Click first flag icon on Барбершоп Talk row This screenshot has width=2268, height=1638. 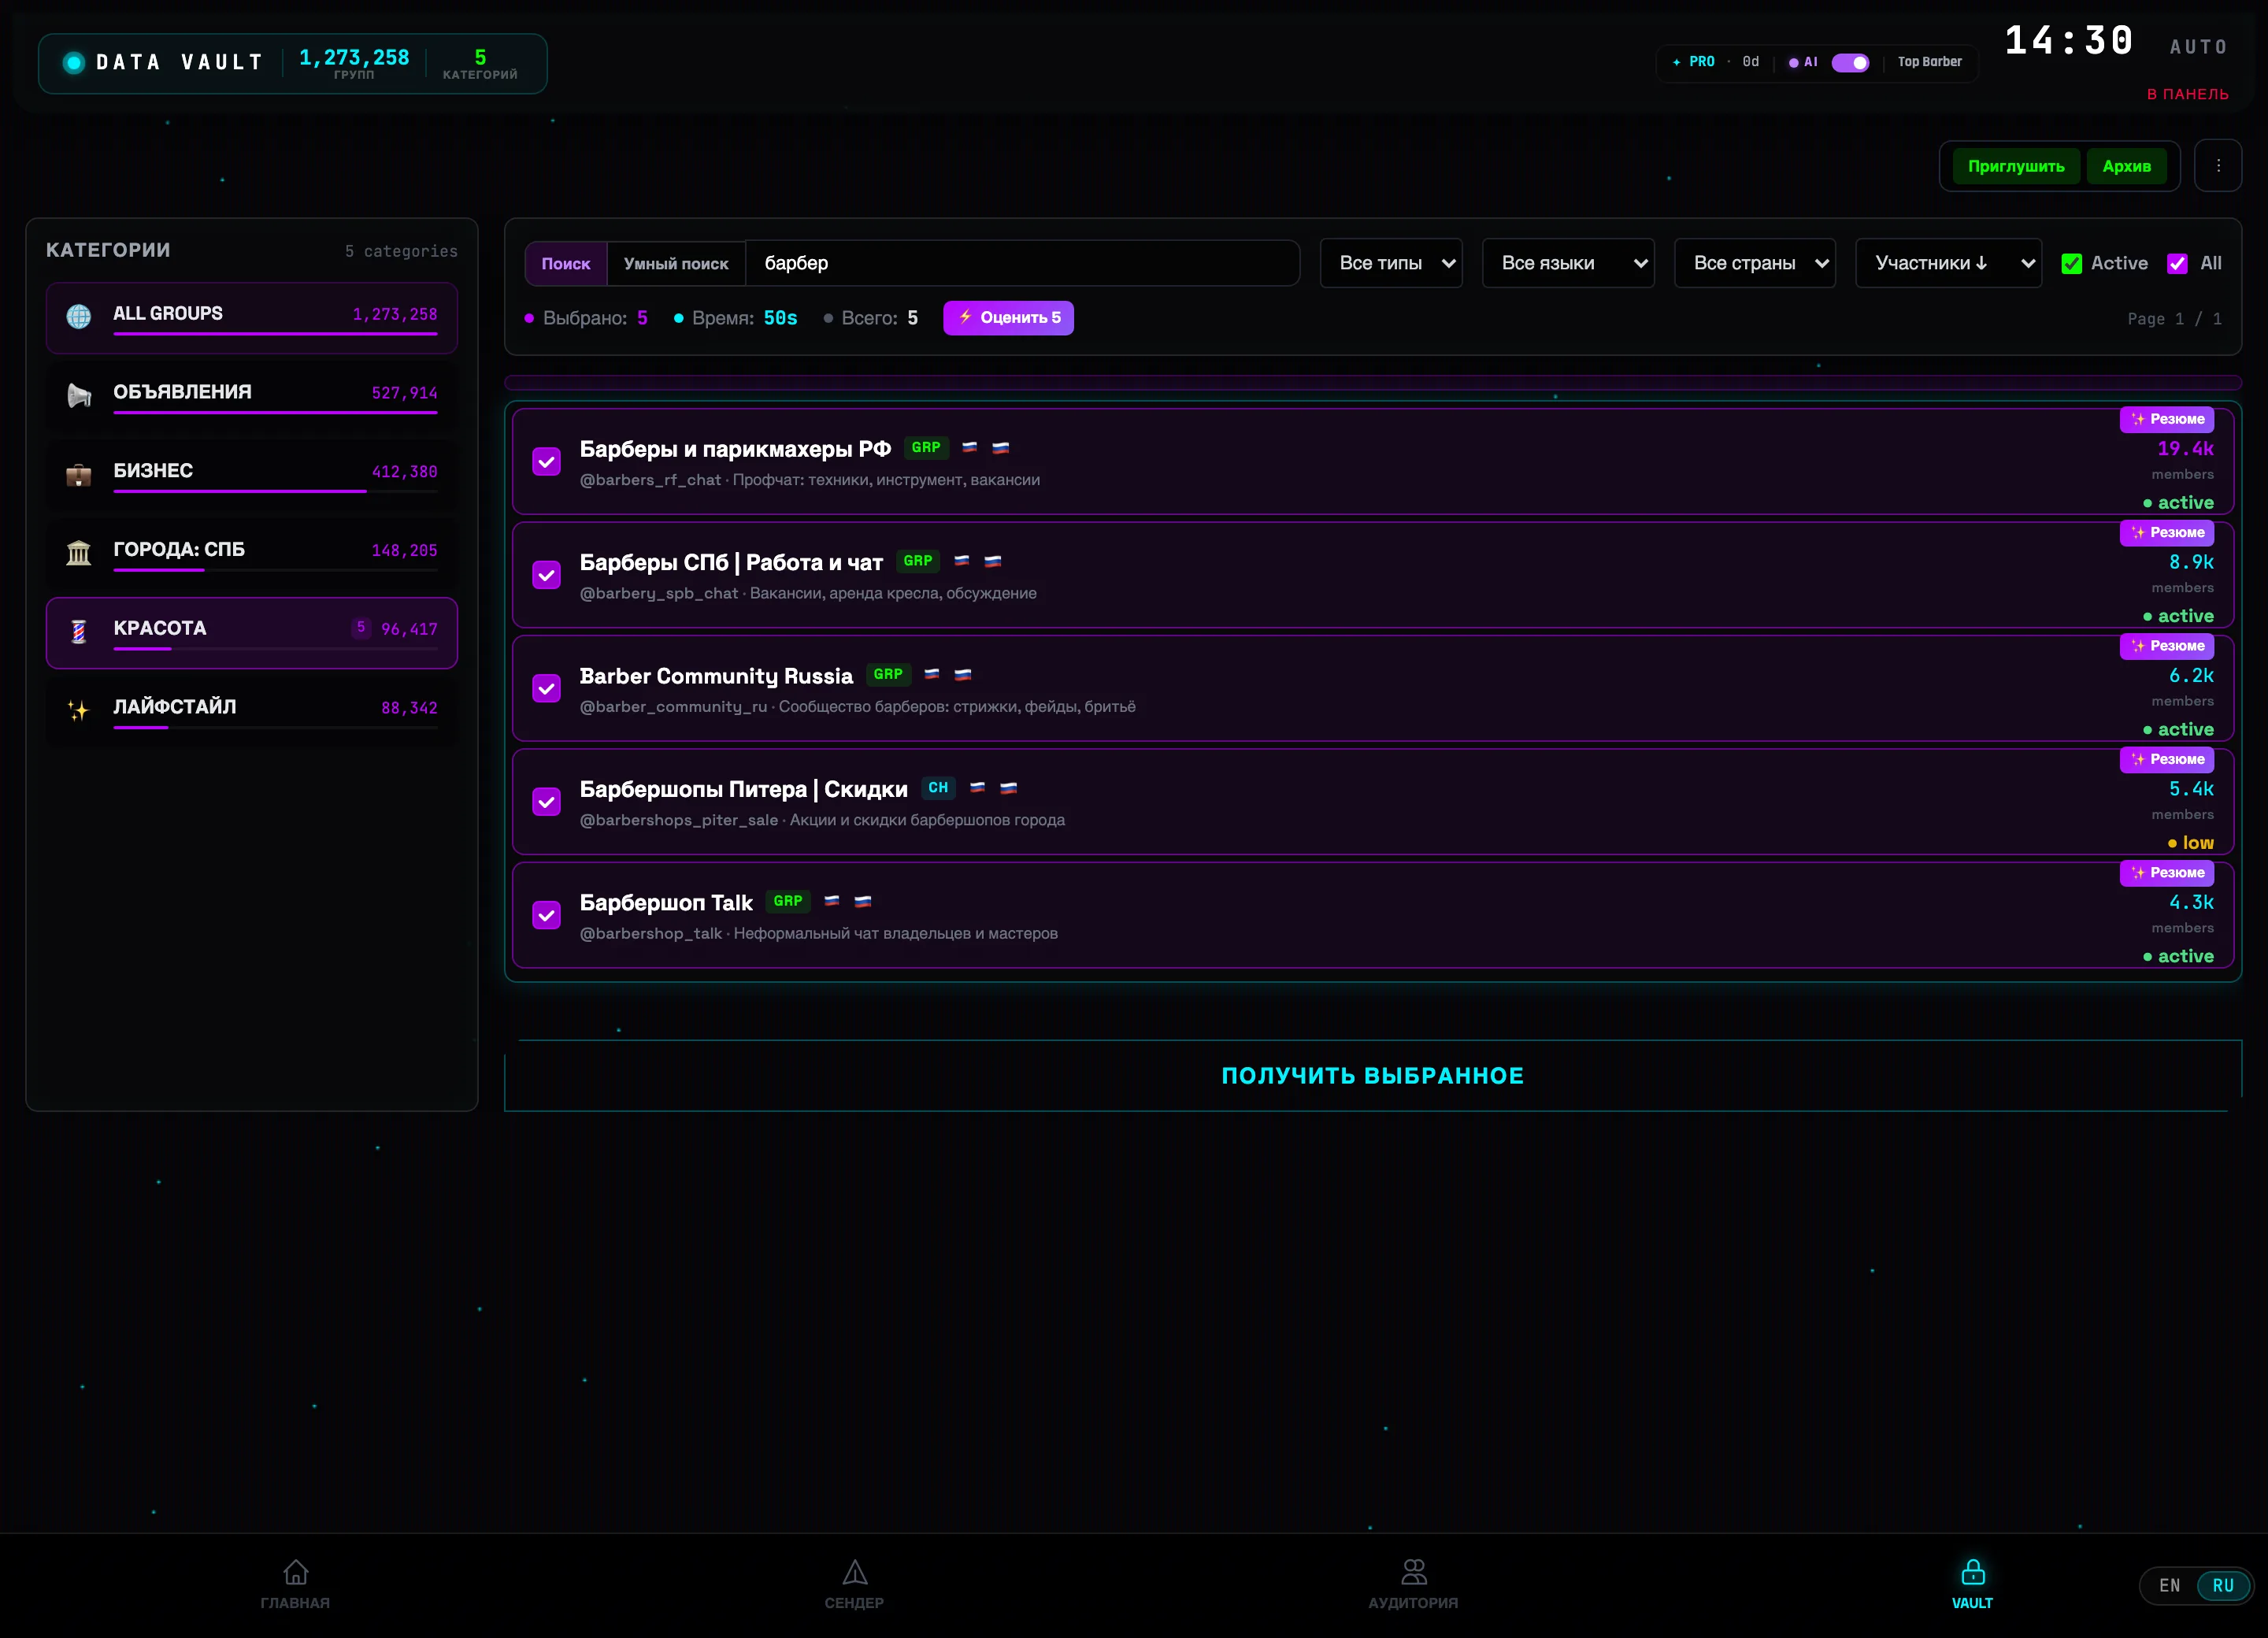coord(832,902)
